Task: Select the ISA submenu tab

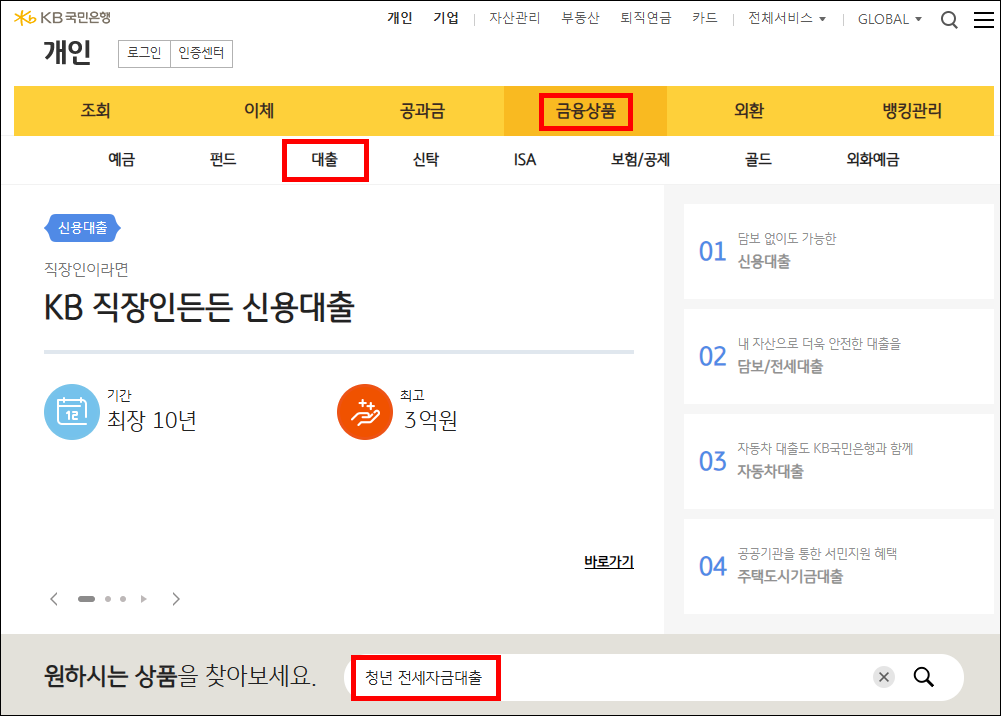Action: (x=525, y=160)
